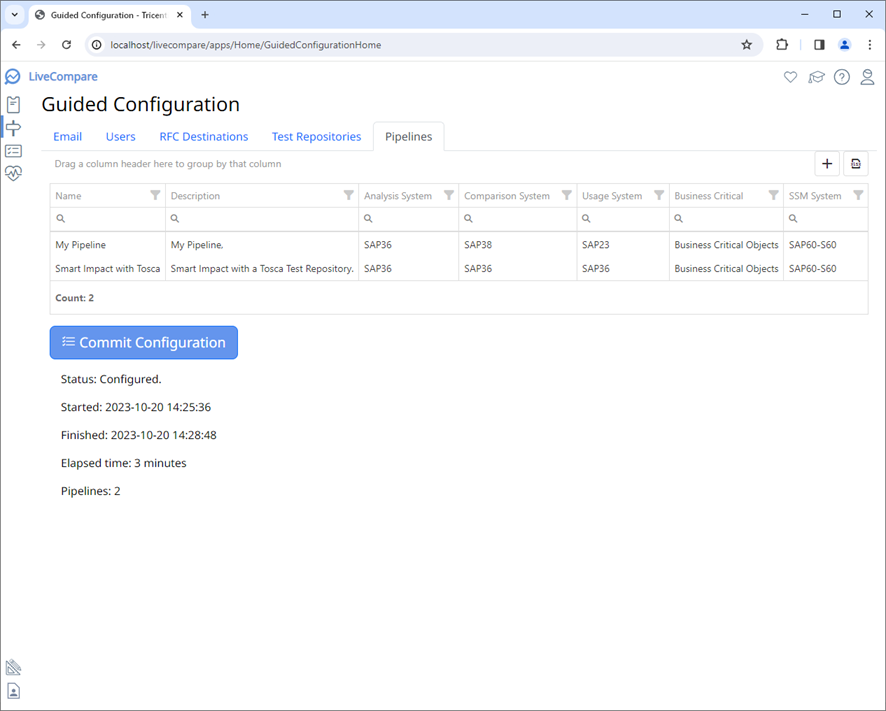Select the clipboard icon in the left sidebar

(13, 104)
